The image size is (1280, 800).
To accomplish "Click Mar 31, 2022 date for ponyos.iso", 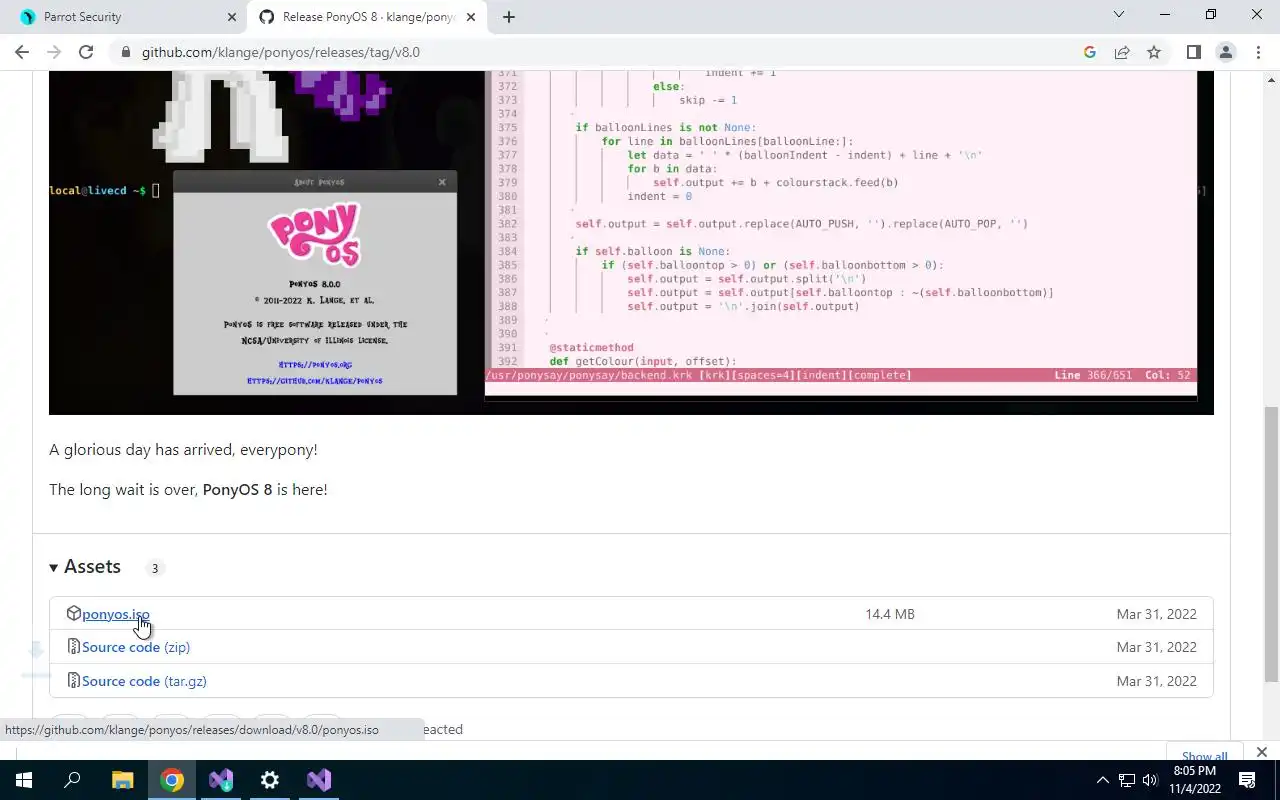I will coord(1156,614).
